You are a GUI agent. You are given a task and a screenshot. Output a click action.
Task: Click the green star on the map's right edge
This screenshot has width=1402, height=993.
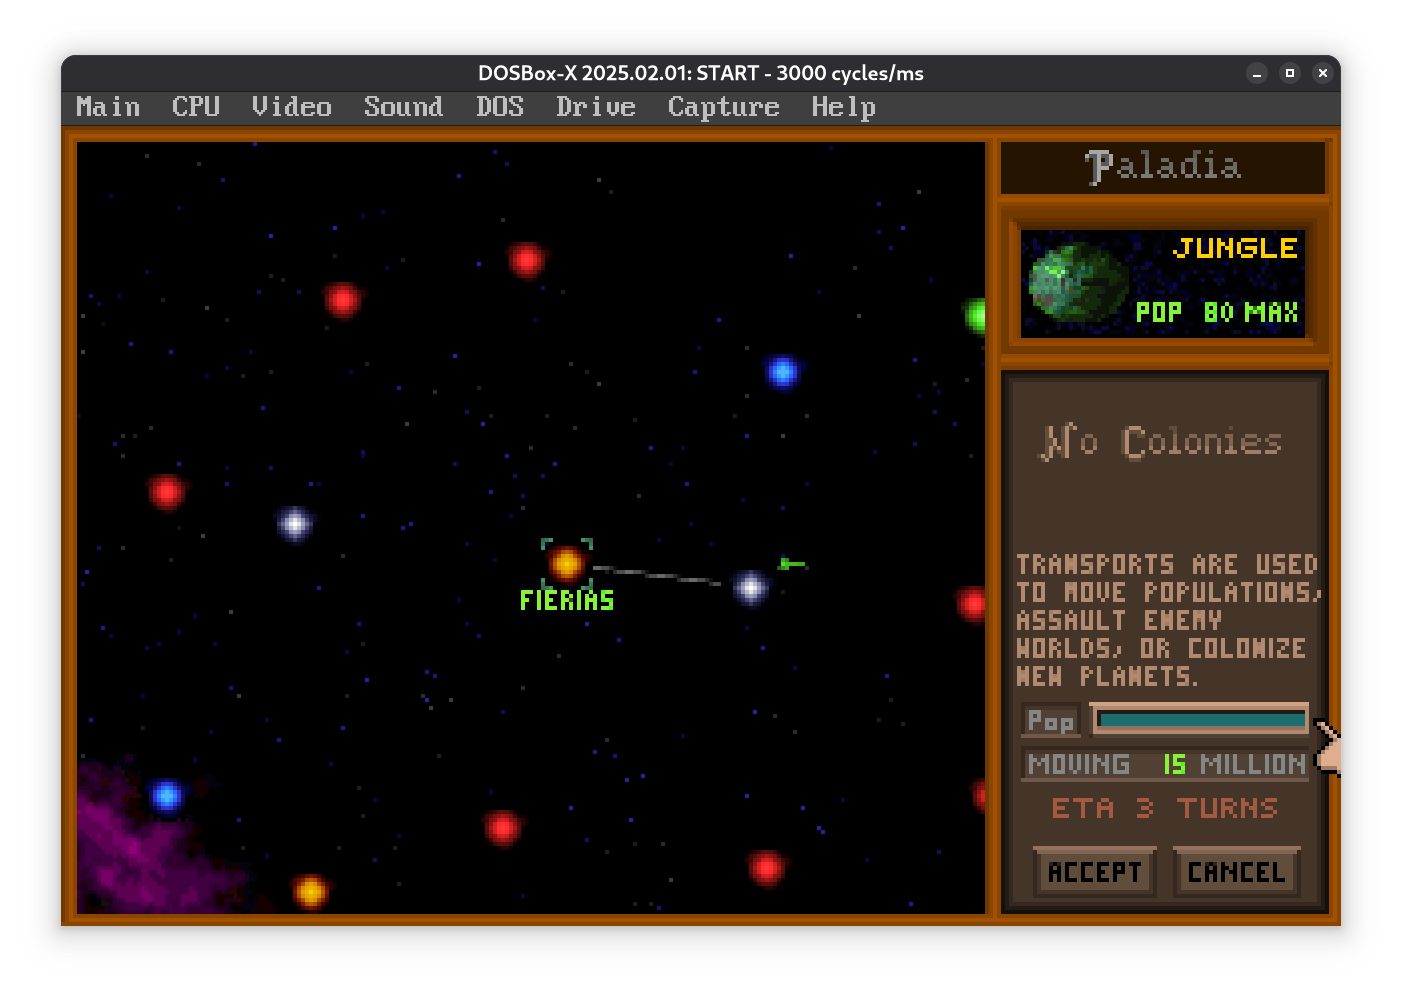point(976,316)
